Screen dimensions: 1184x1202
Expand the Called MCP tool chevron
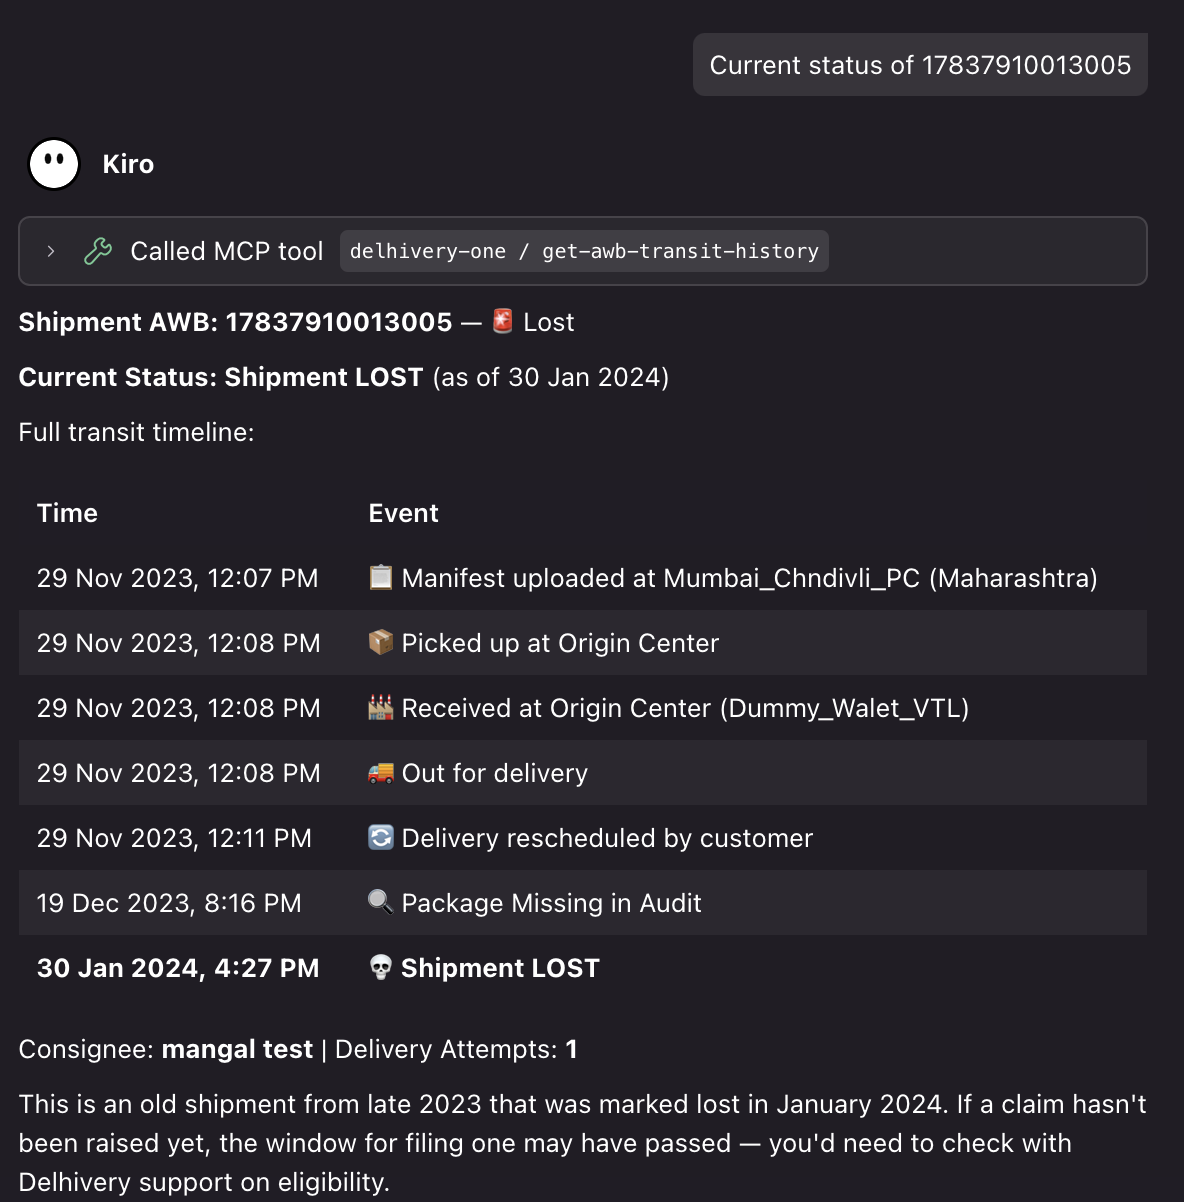point(51,251)
